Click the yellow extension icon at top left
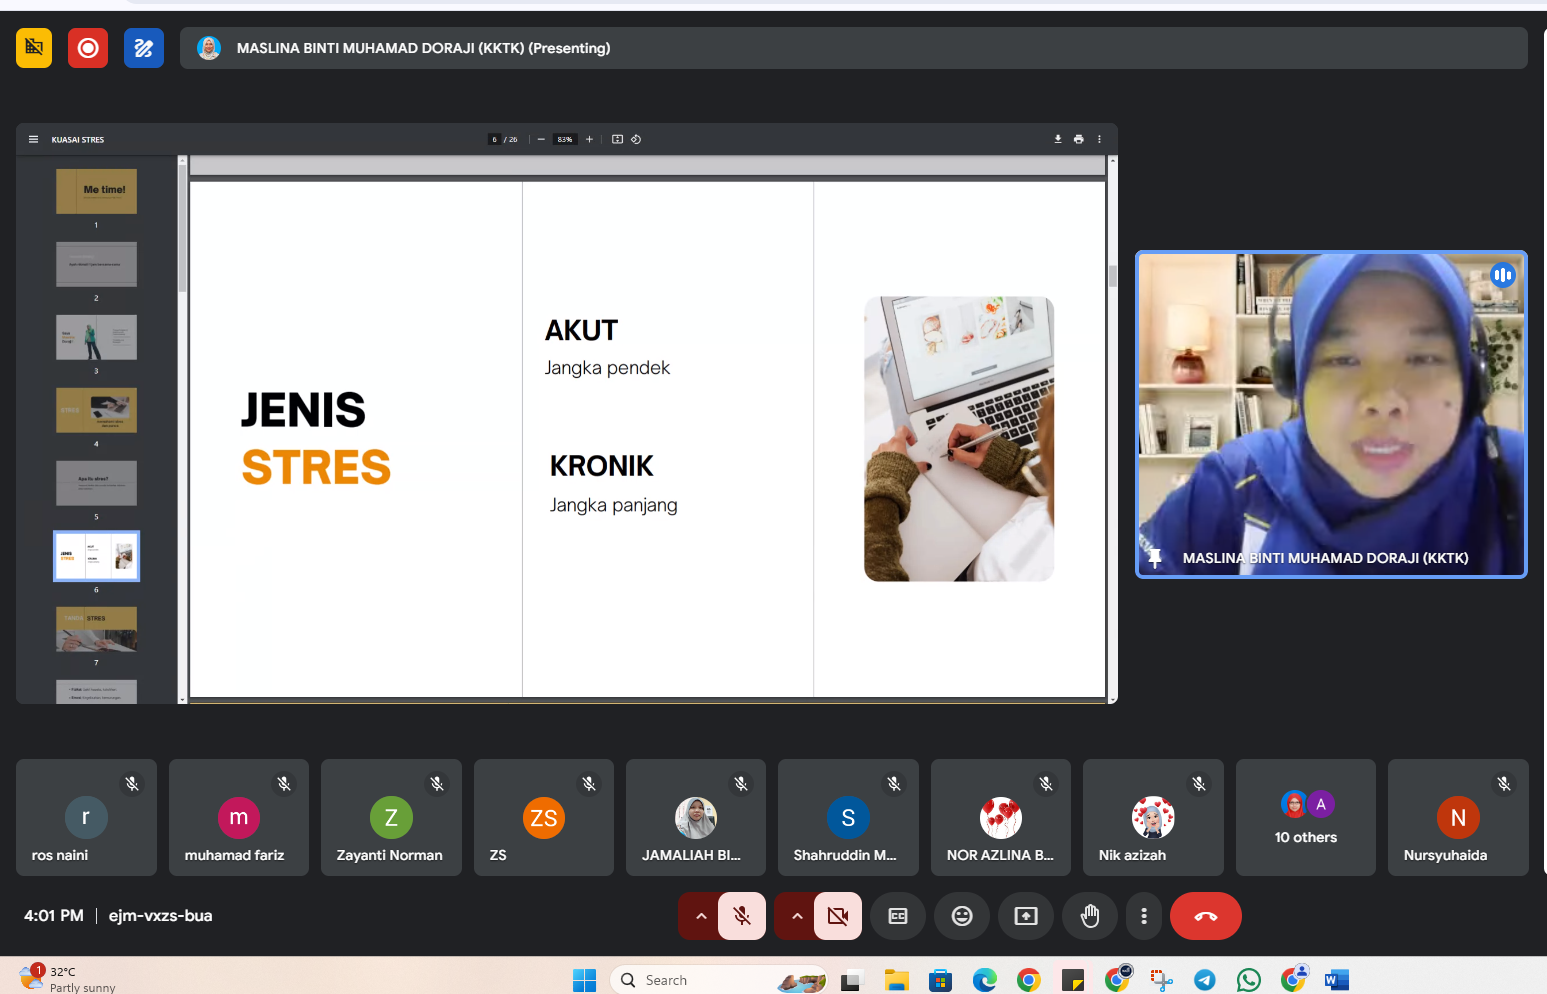 pos(34,48)
